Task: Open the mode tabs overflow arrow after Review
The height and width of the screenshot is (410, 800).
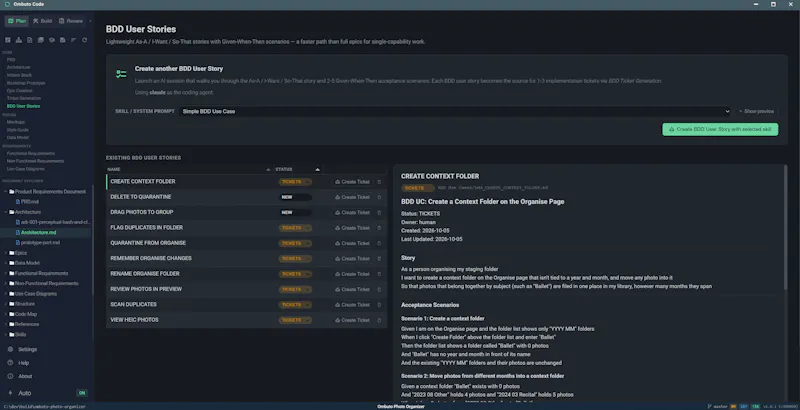Action: [90, 21]
